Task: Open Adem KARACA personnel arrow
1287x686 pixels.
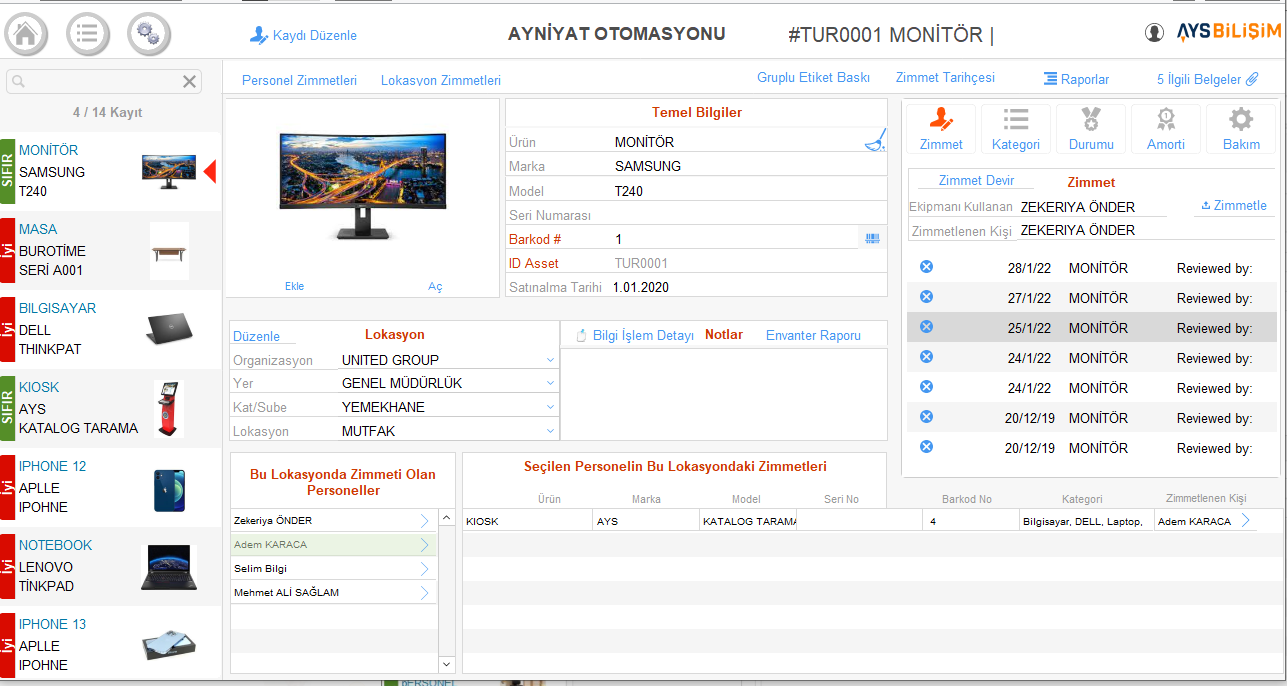Action: [424, 545]
